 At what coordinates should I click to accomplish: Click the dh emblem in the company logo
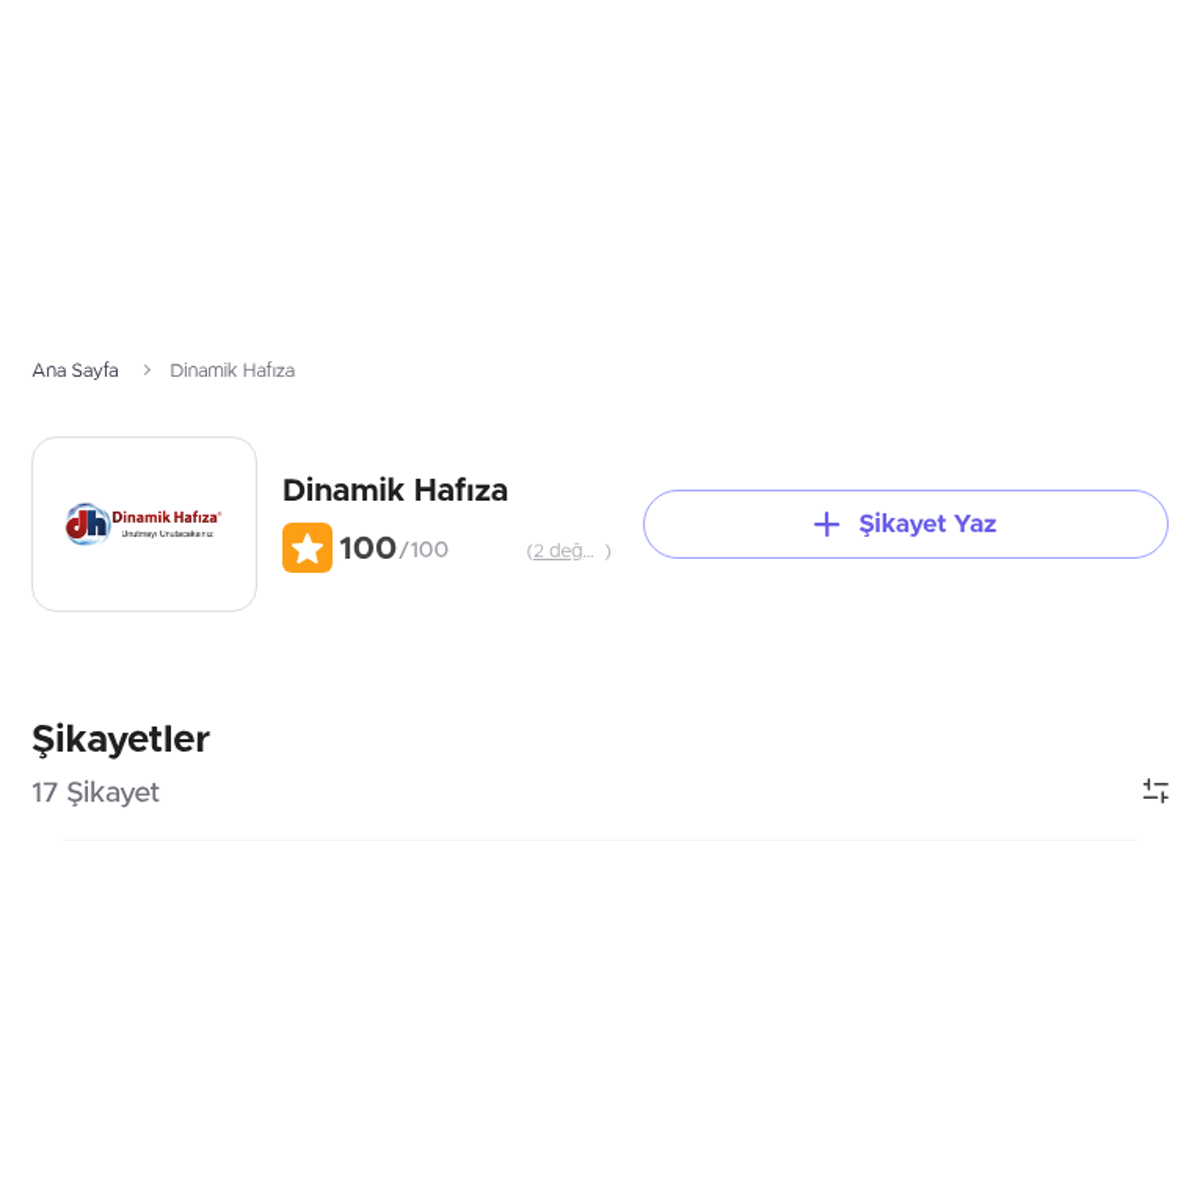pos(87,524)
